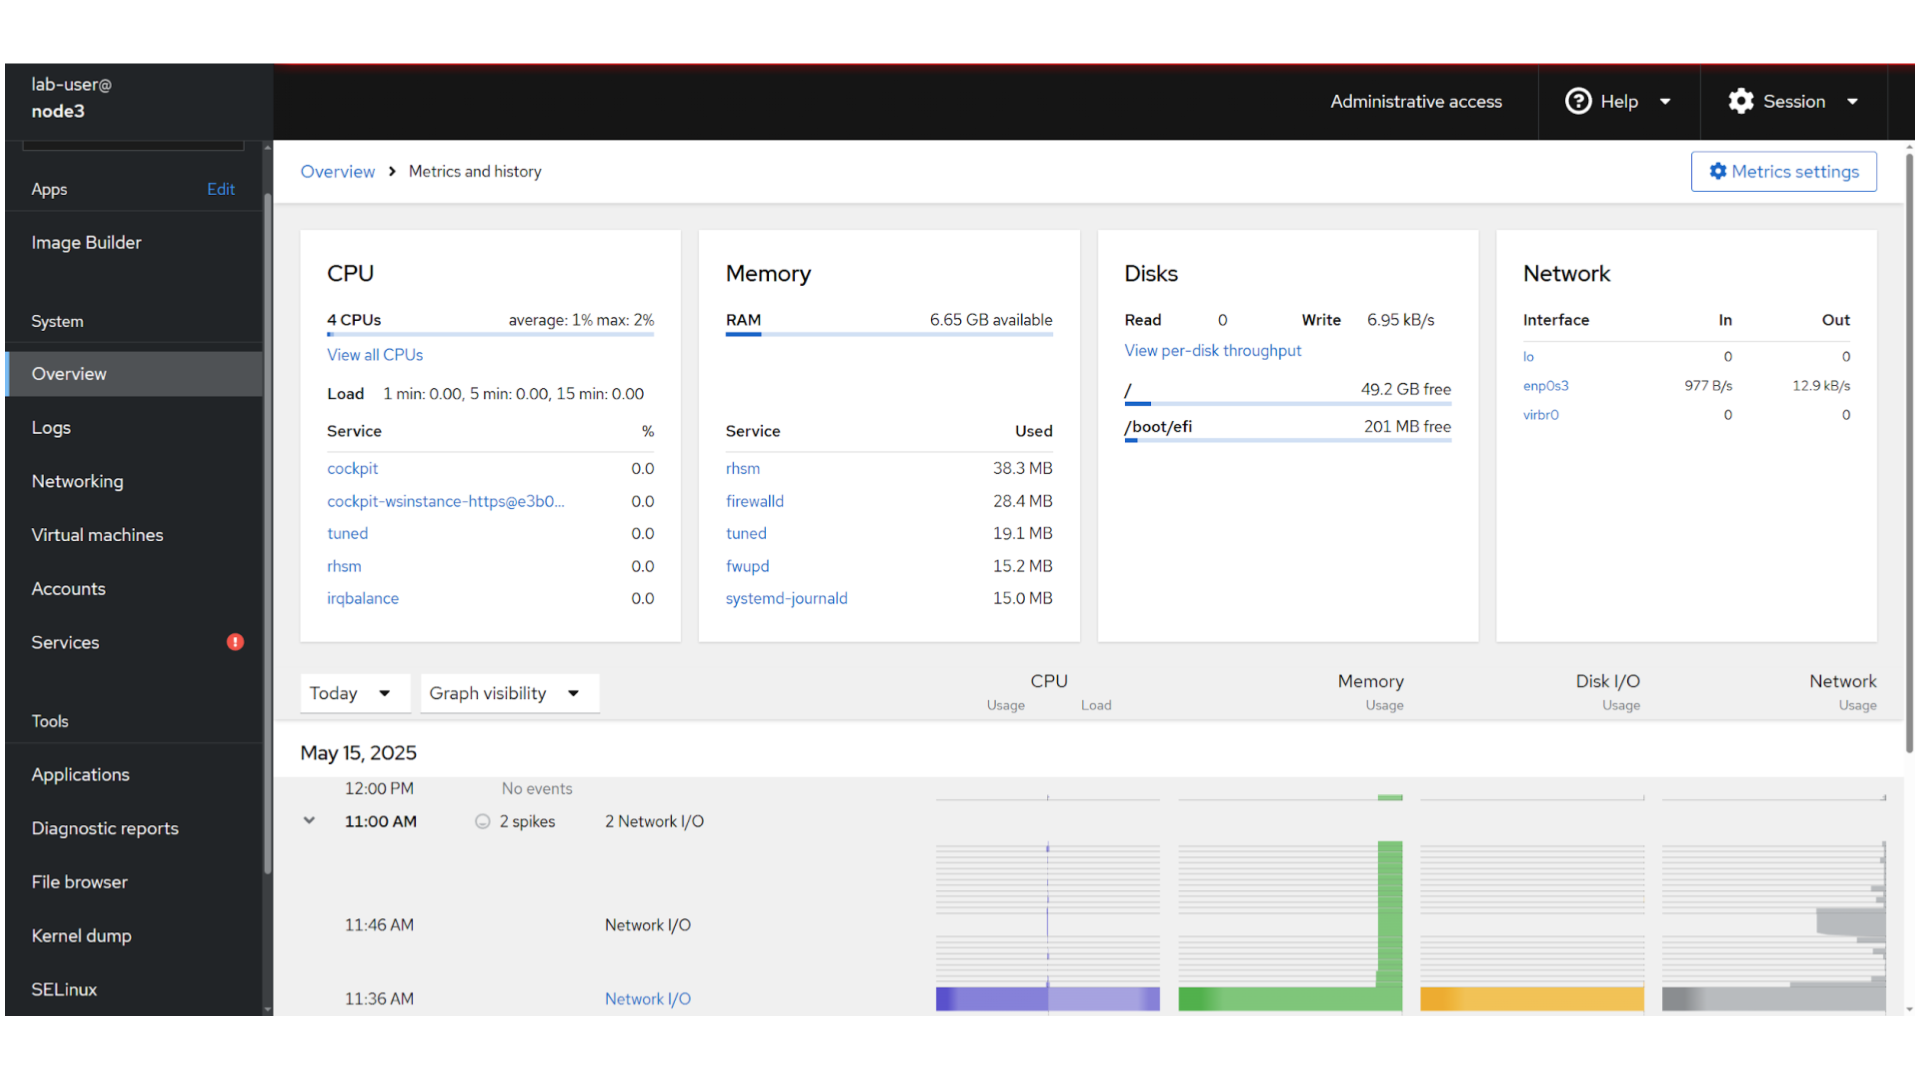Screen dimensions: 1920x1080
Task: Click the Session gear icon
Action: click(1740, 101)
